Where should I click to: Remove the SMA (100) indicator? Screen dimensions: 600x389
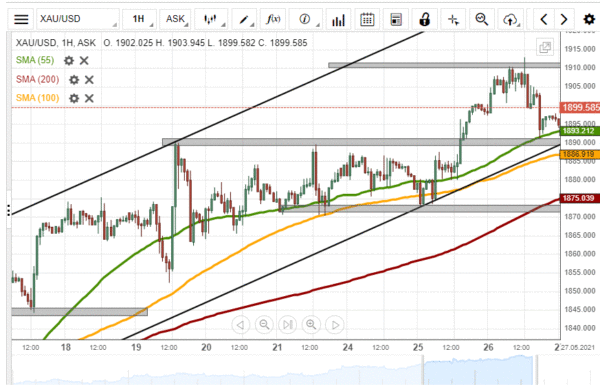(x=89, y=98)
